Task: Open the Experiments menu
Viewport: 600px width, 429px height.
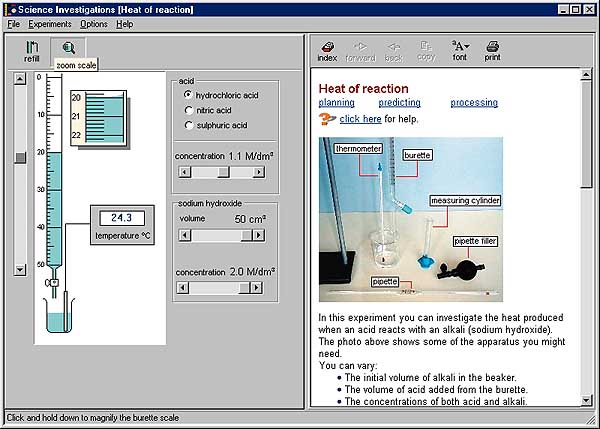Action: click(x=50, y=24)
